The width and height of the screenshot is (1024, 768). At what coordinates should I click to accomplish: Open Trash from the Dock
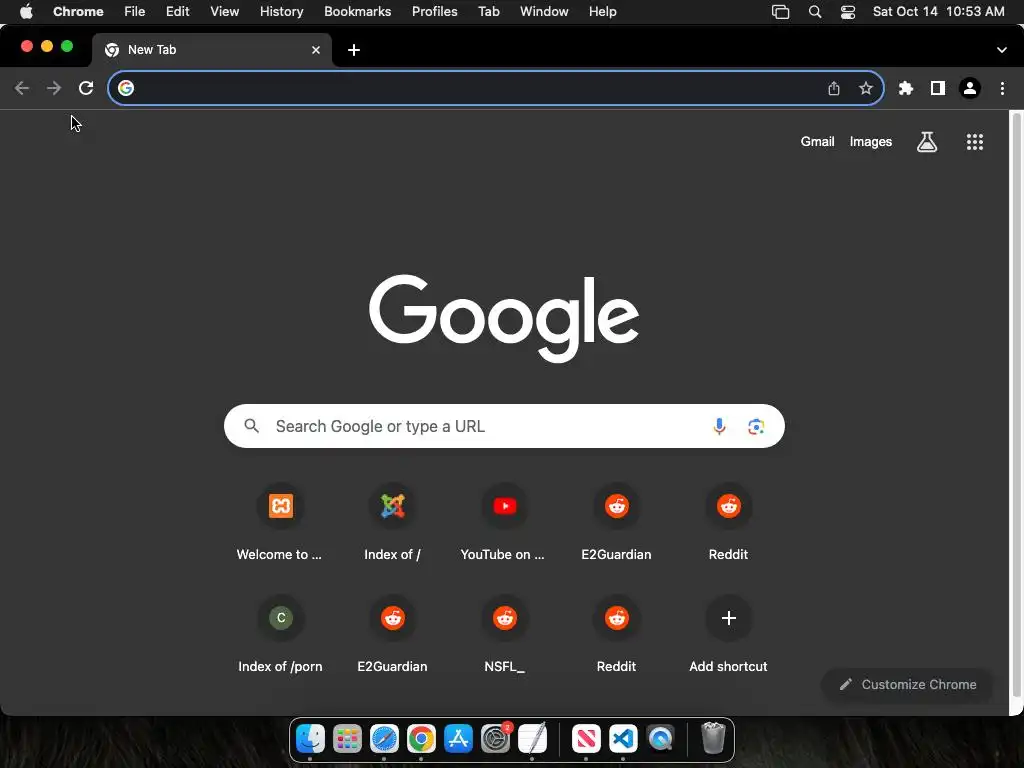point(713,739)
